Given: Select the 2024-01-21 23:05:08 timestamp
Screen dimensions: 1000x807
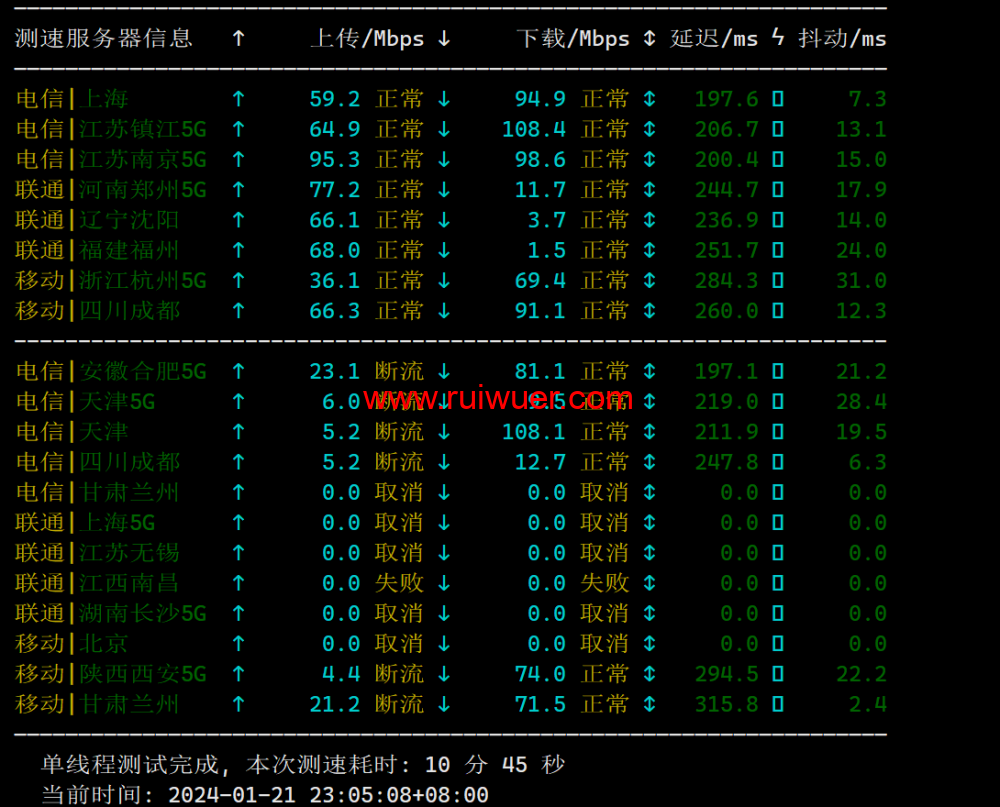Looking at the screenshot, I should [328, 795].
